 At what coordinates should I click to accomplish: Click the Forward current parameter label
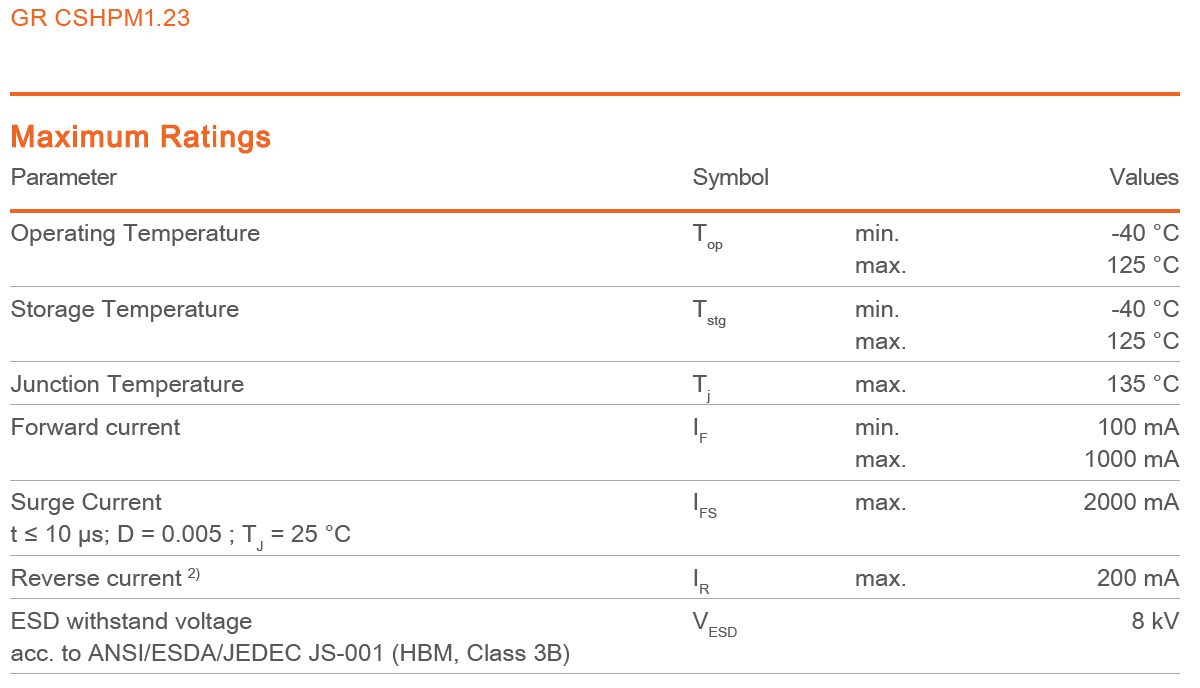(x=95, y=428)
